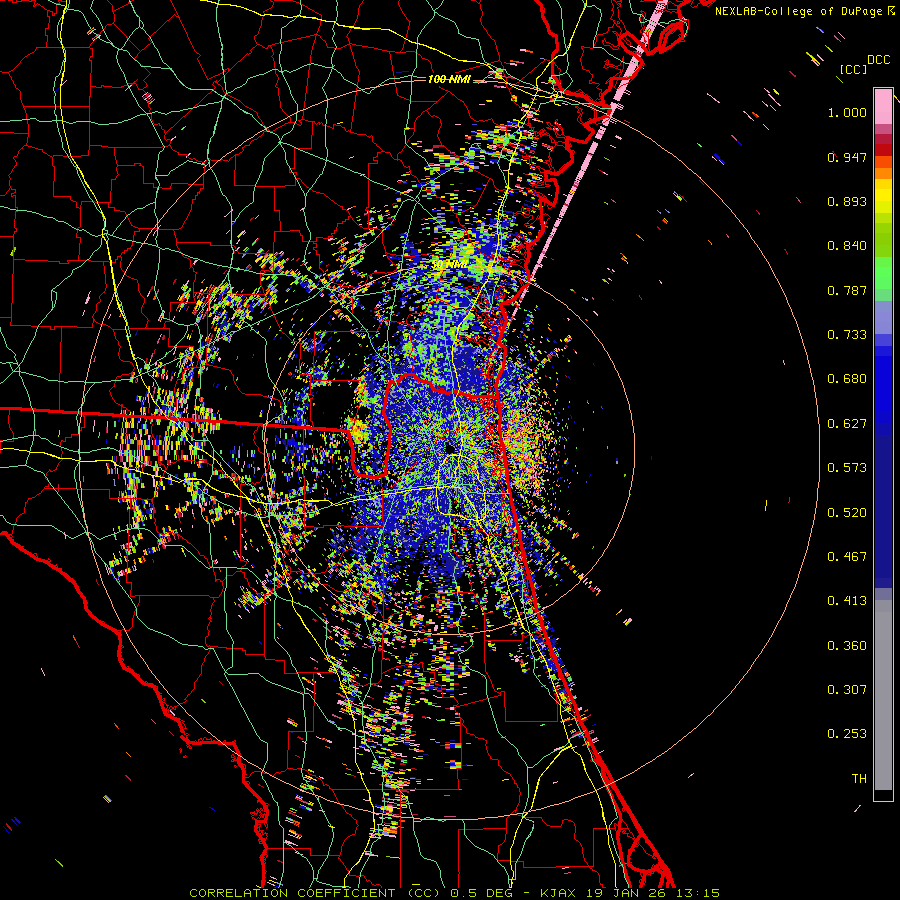Click the DCC label above the color scale
Image resolution: width=900 pixels, height=900 pixels.
click(x=879, y=60)
